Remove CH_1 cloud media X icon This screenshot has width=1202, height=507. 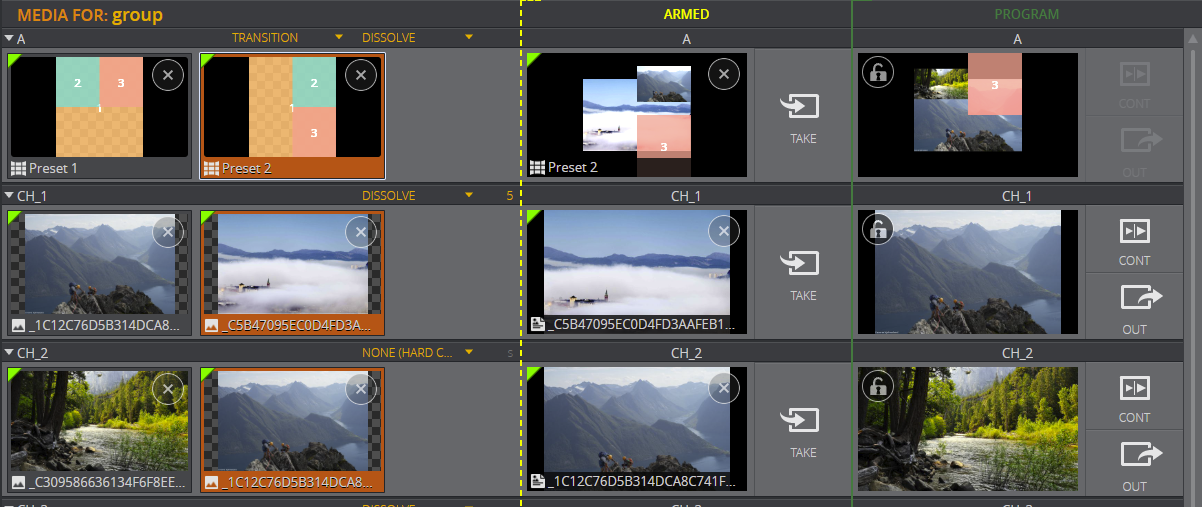361,232
